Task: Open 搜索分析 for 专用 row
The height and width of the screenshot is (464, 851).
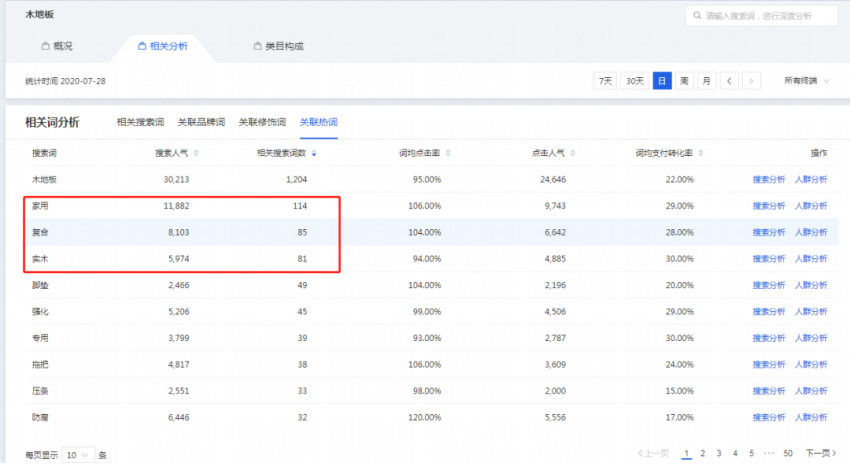Action: point(769,338)
